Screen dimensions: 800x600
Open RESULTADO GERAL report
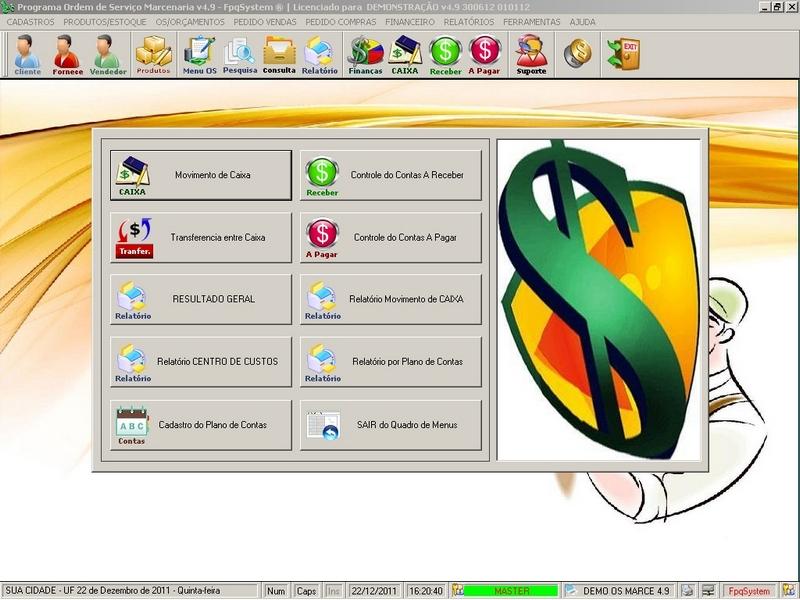[x=201, y=299]
